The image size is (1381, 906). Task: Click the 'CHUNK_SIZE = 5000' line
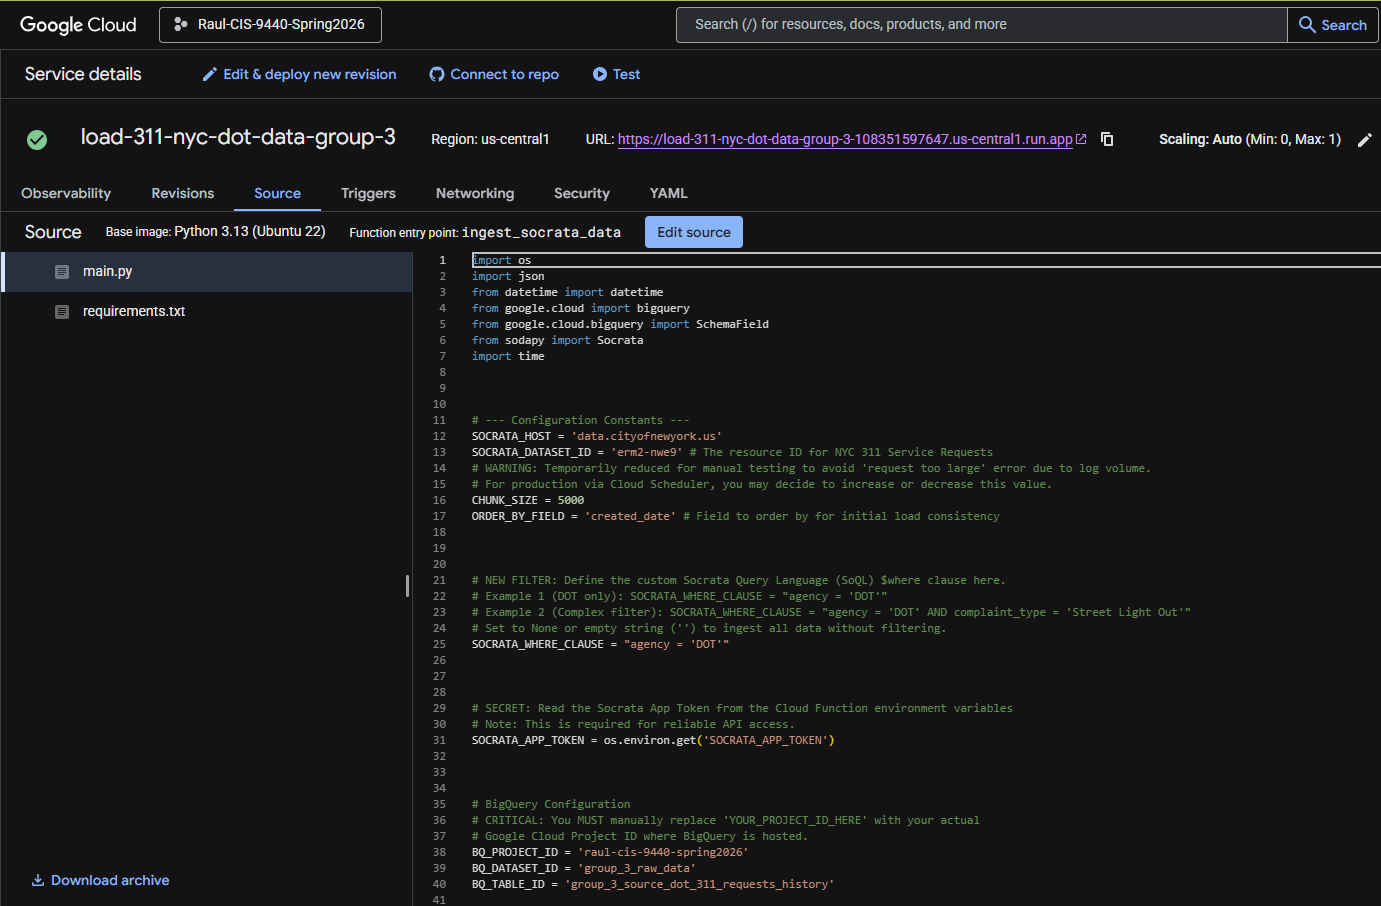click(x=528, y=500)
